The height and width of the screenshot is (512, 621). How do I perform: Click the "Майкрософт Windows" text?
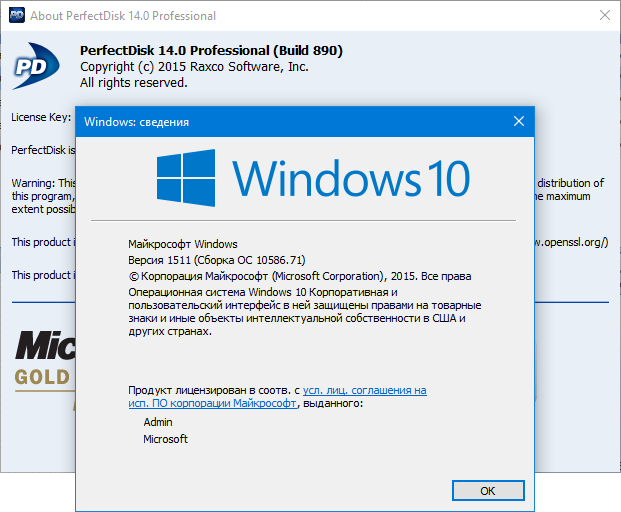click(183, 243)
